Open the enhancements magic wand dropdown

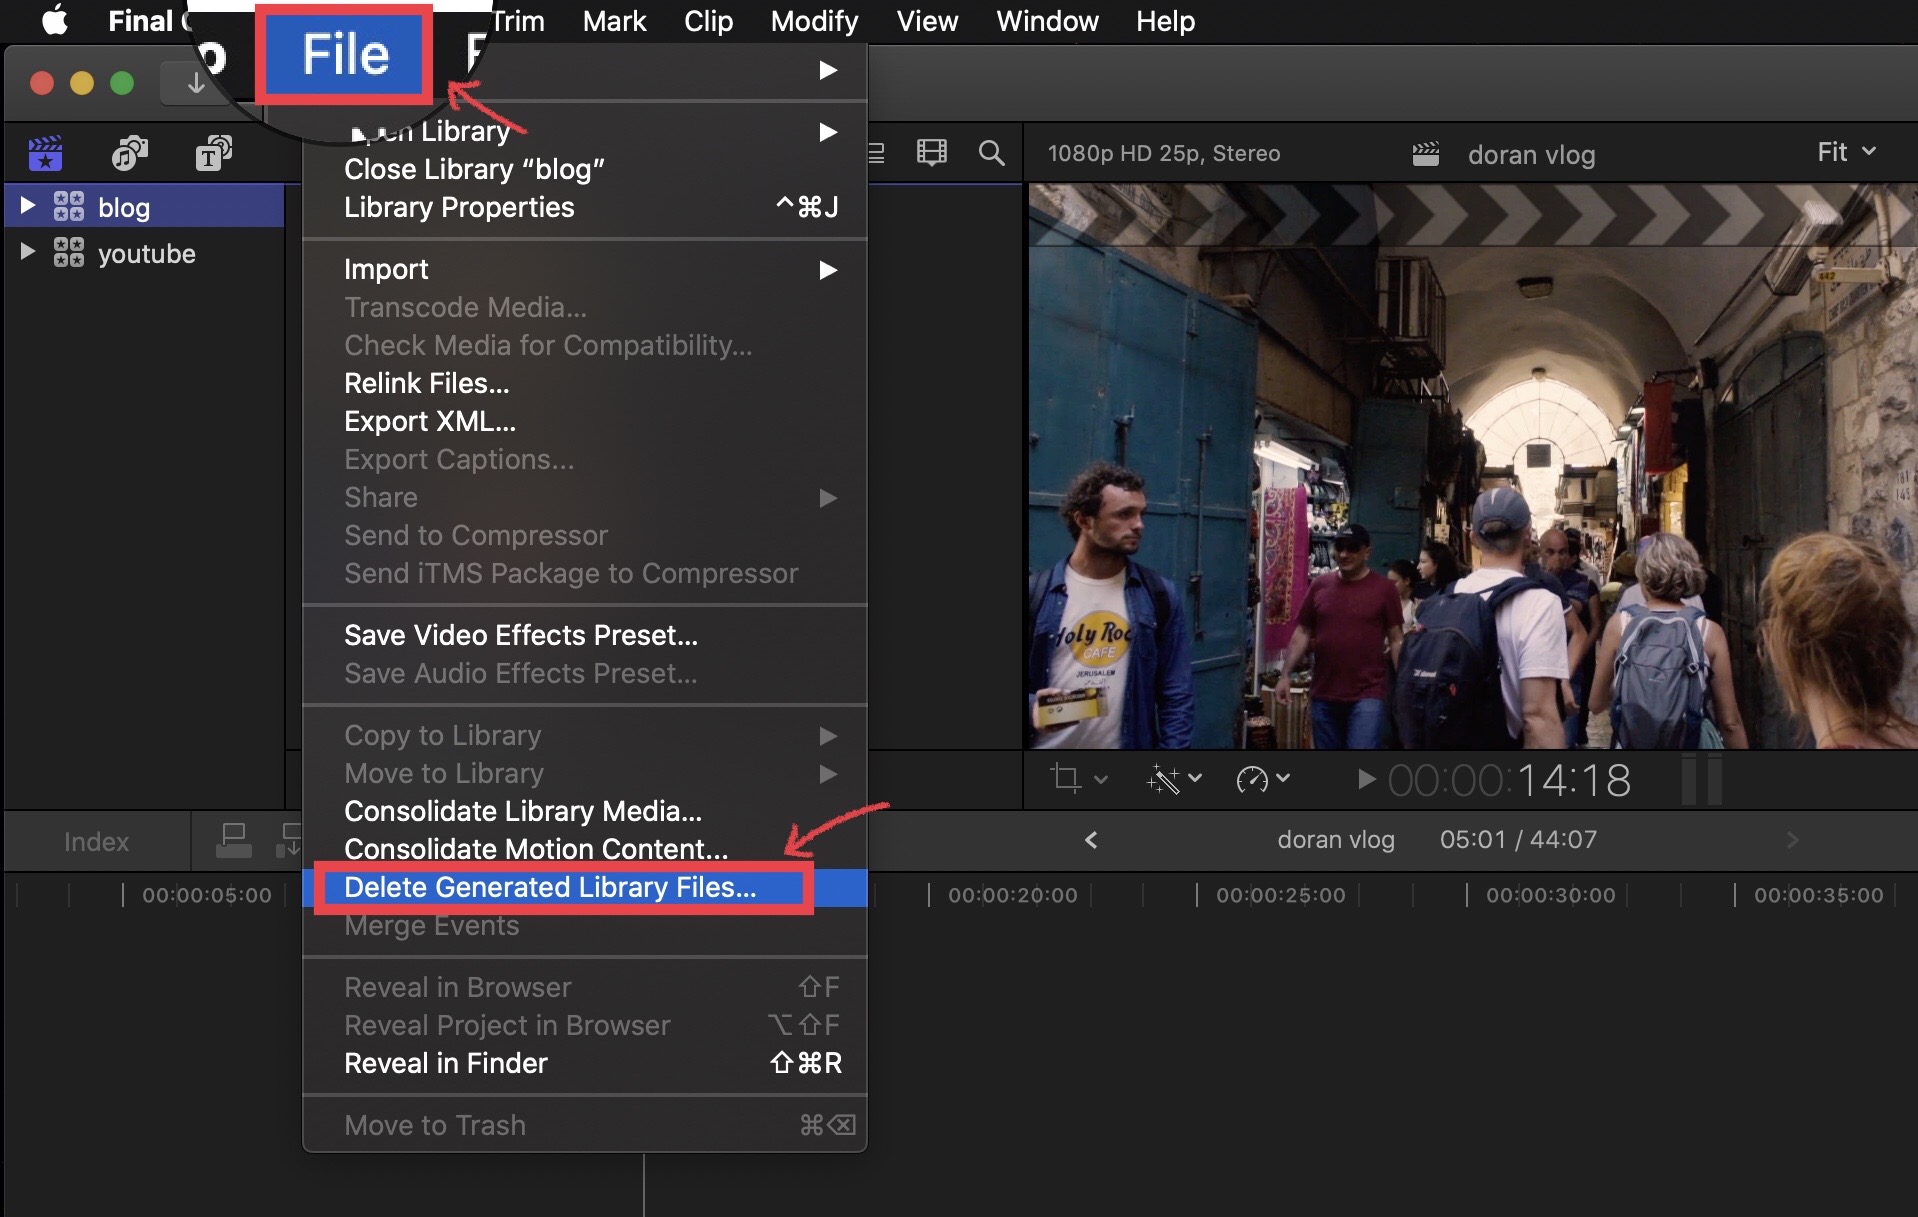[x=1173, y=778]
